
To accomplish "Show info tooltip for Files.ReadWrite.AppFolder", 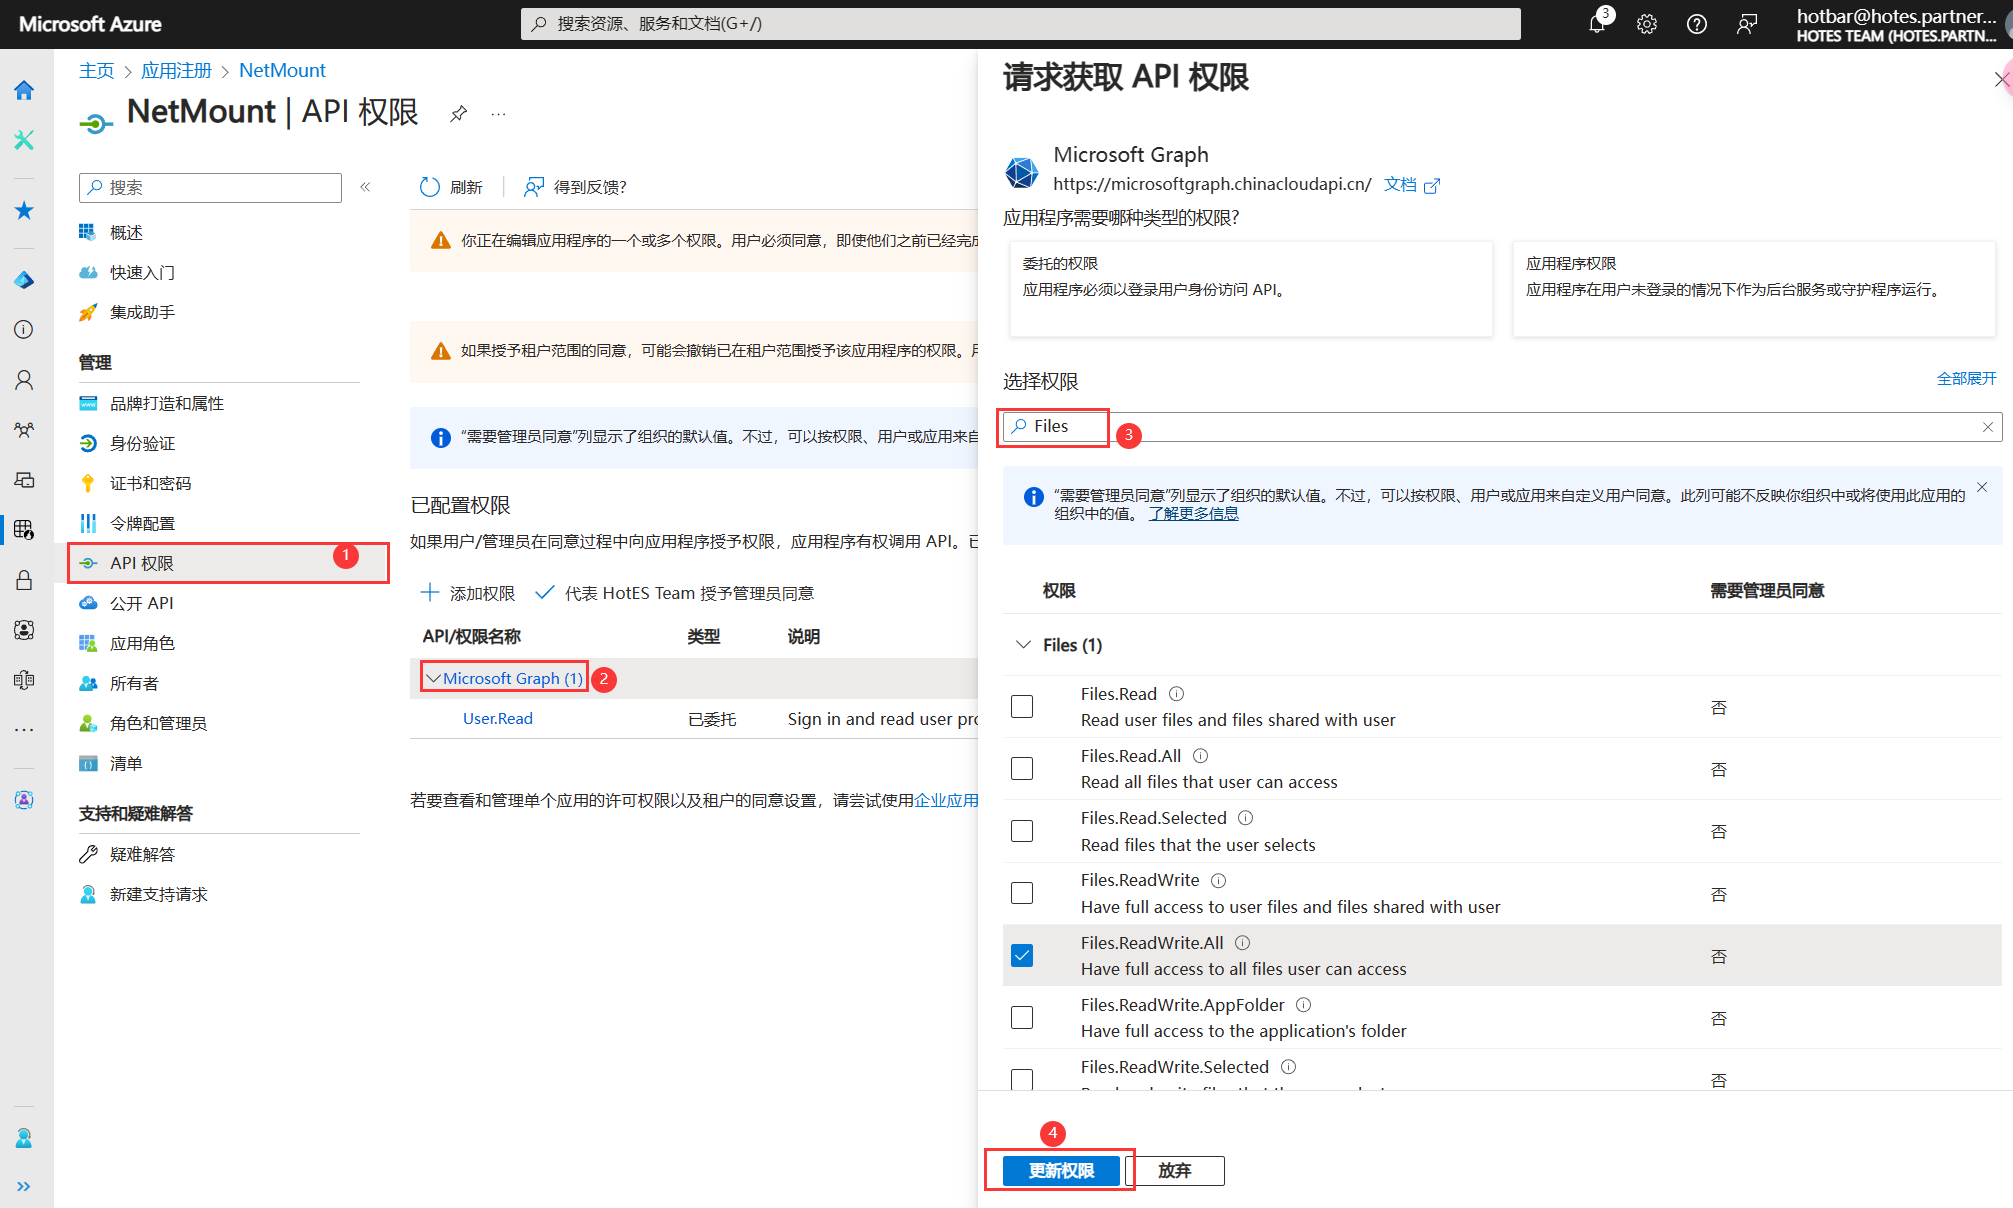I will pyautogui.click(x=1304, y=1005).
